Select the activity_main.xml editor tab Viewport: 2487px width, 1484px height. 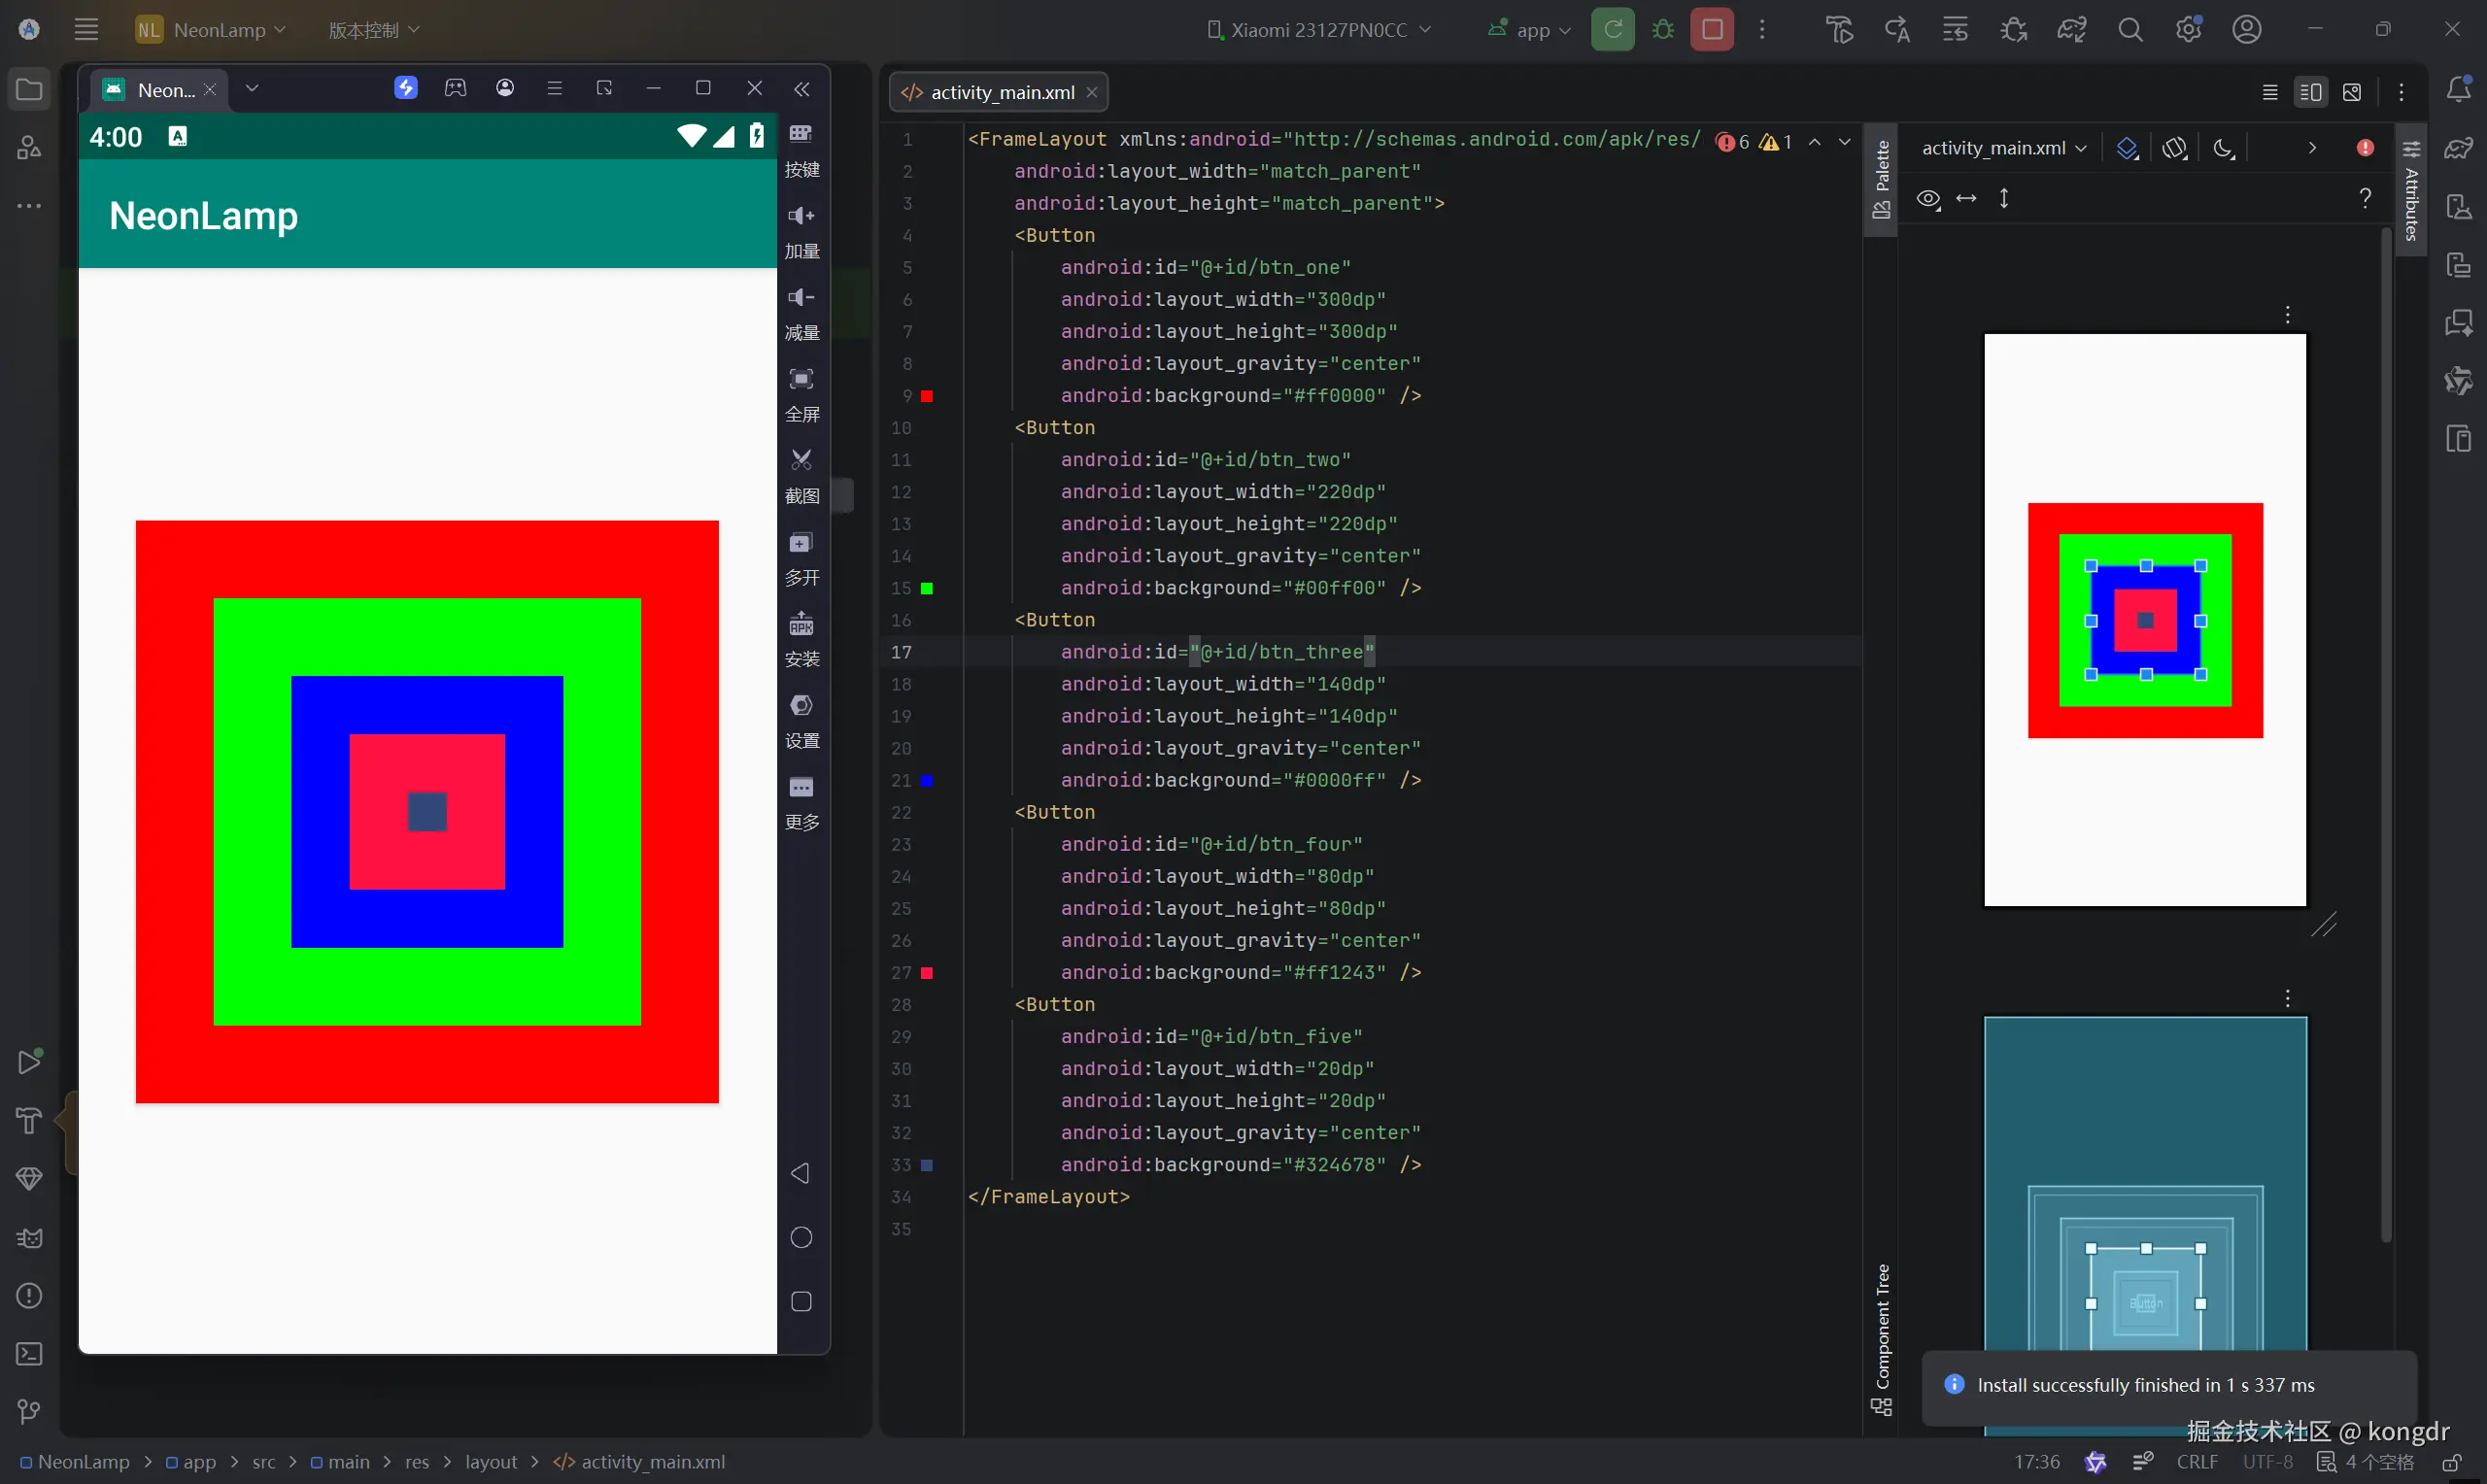(1000, 92)
